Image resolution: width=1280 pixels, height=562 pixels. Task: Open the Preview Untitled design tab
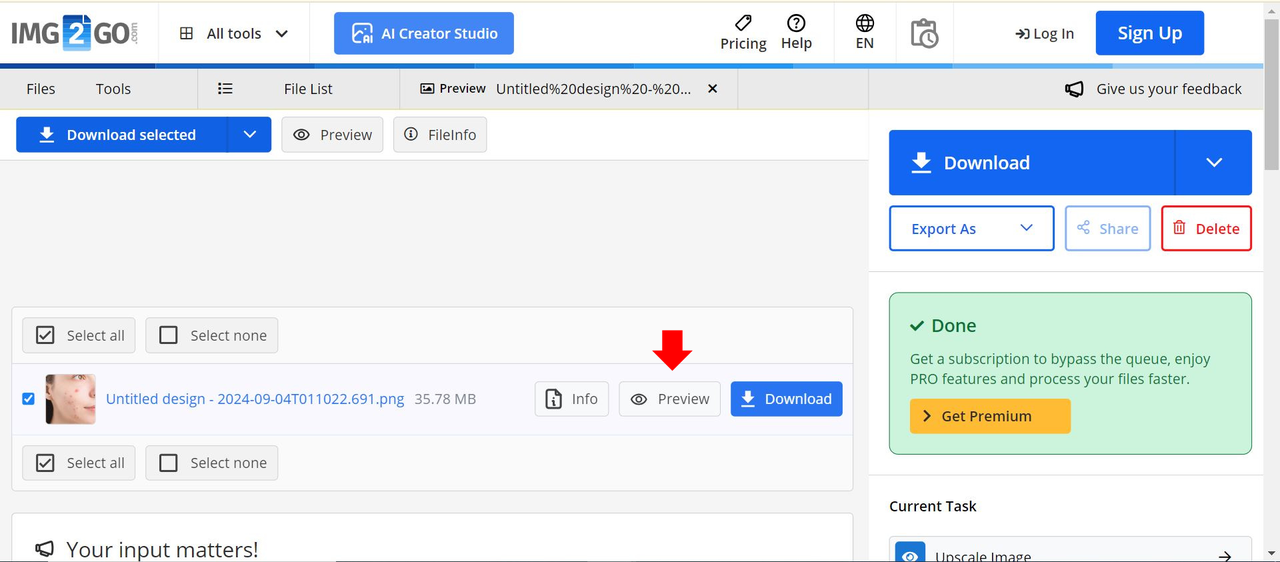click(x=555, y=89)
